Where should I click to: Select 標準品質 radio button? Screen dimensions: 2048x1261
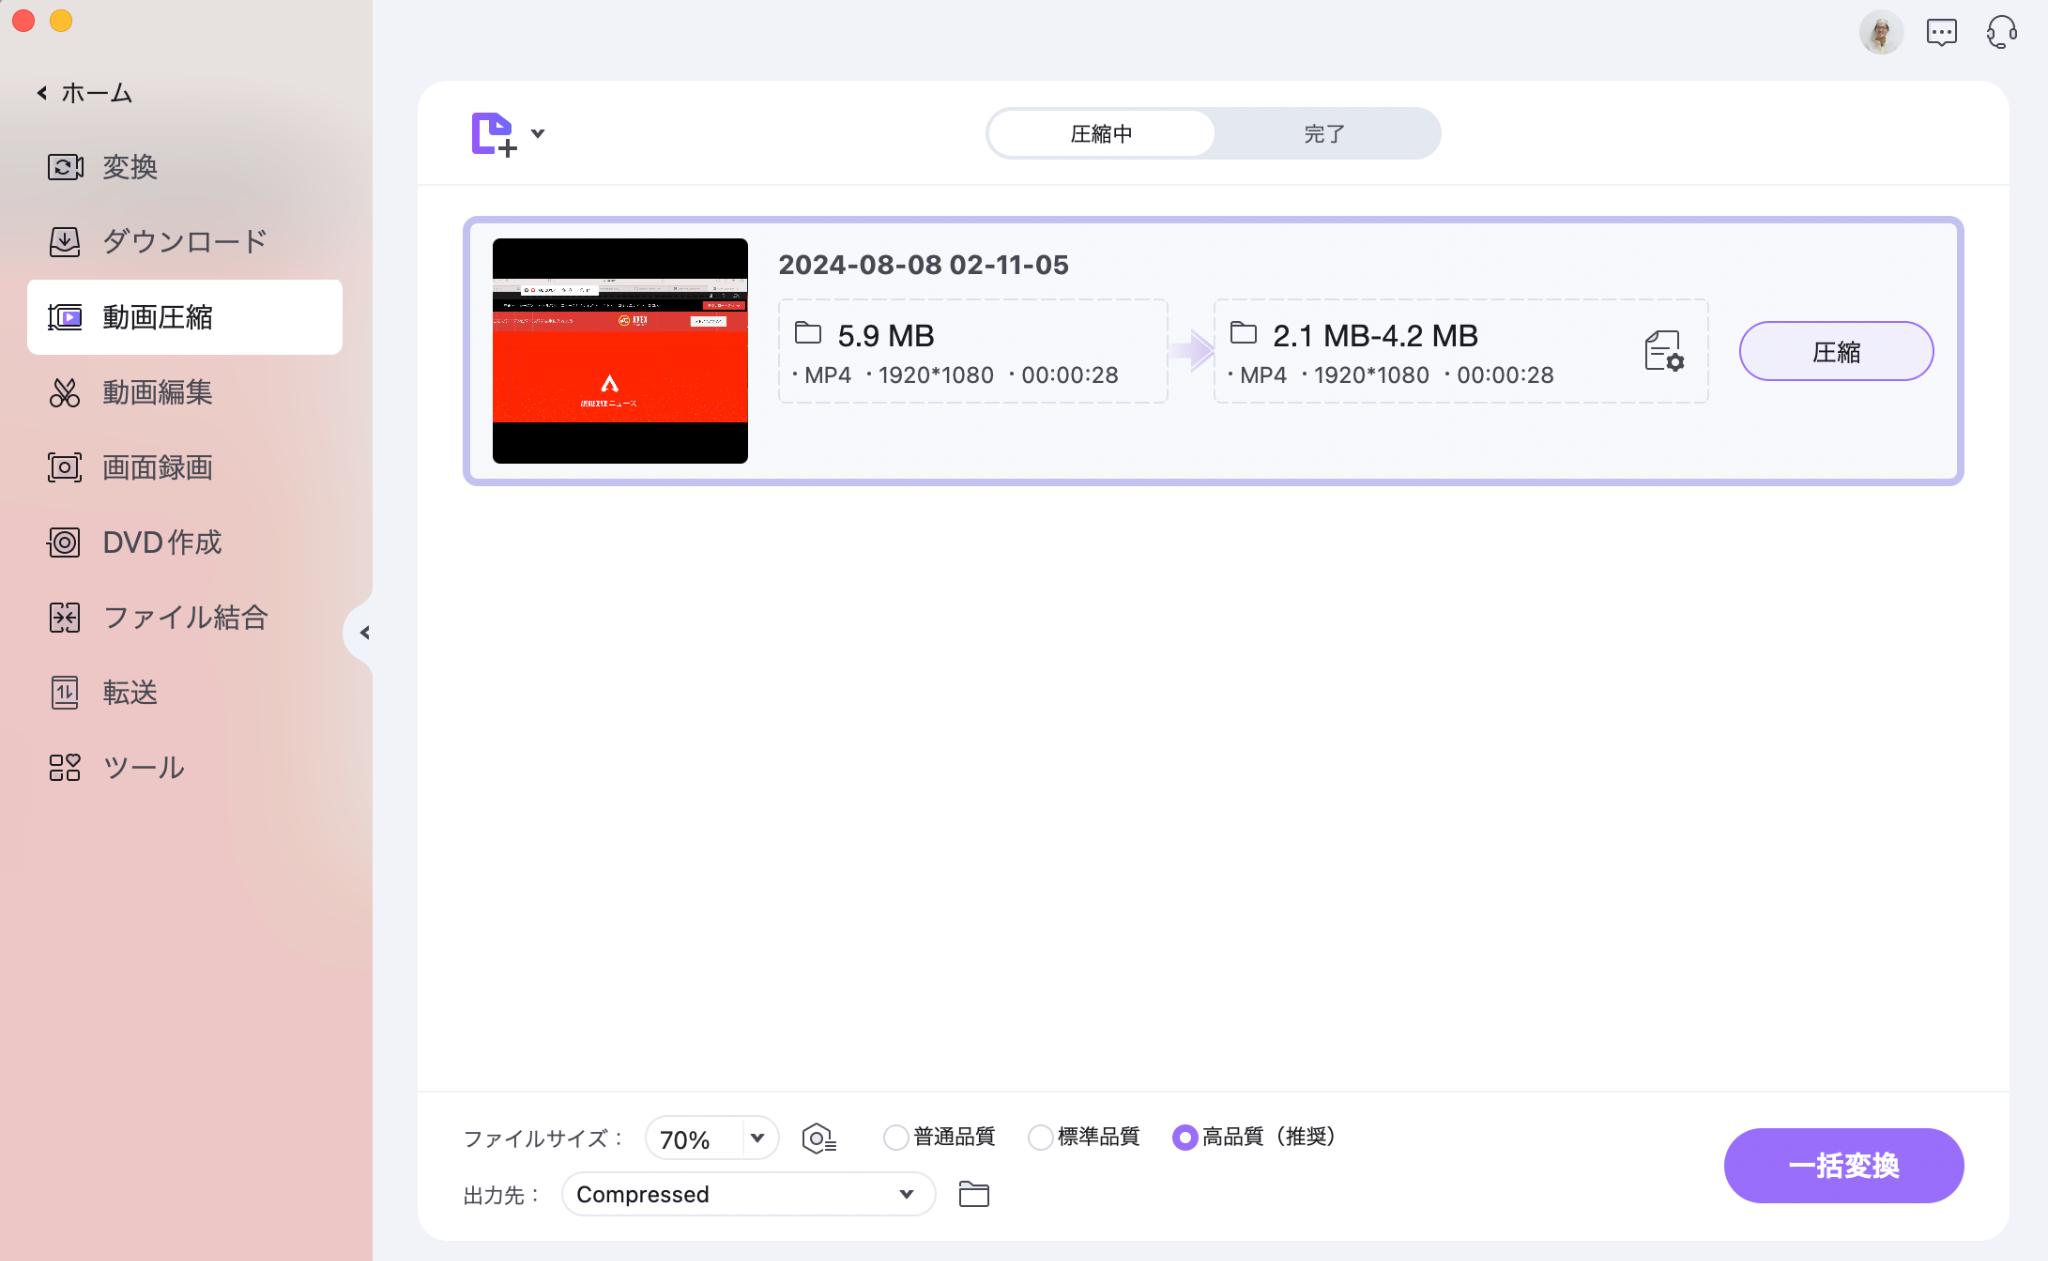(x=1040, y=1137)
